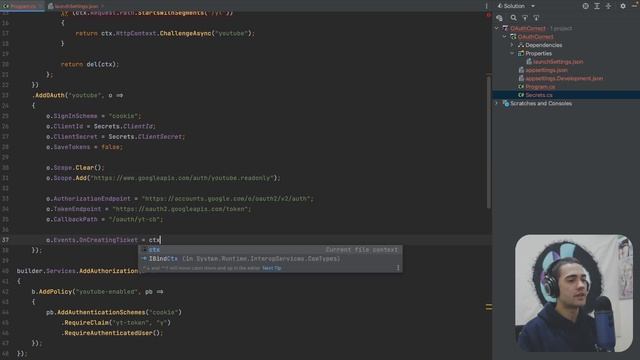The width and height of the screenshot is (640, 360).
Task: Click the AddOAuth method call in code
Action: pyautogui.click(x=50, y=96)
